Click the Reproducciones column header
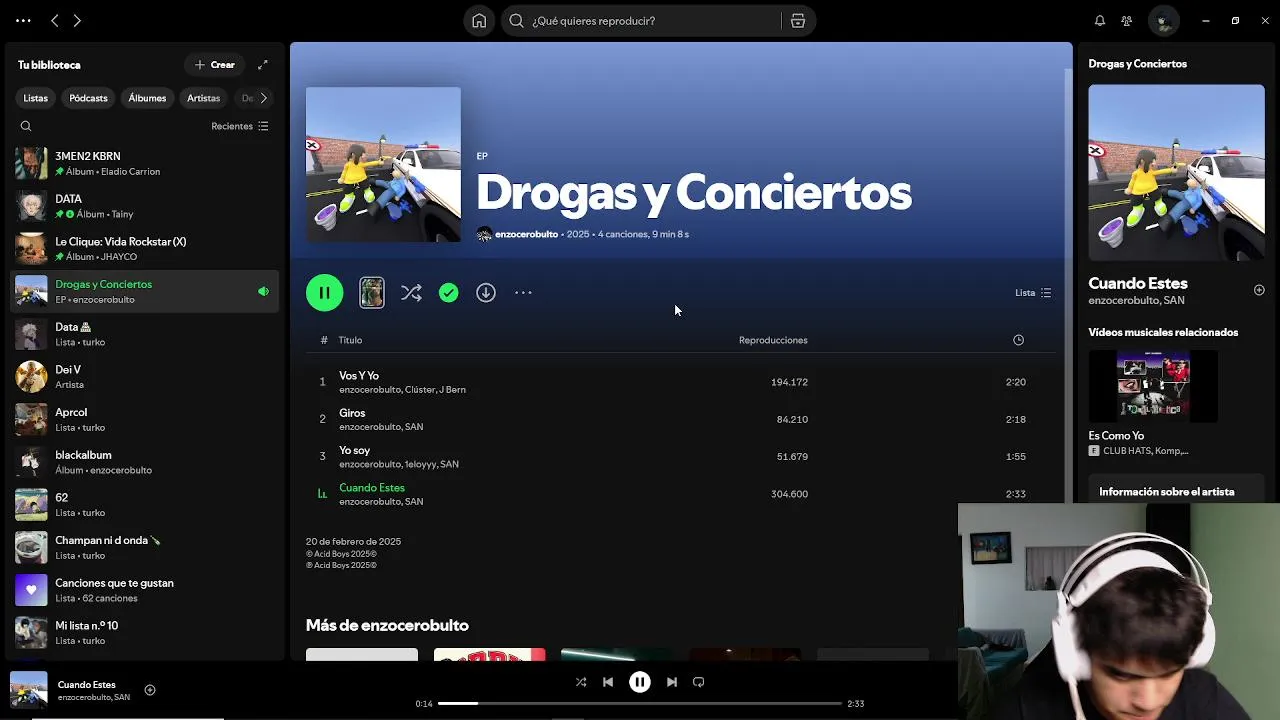Image resolution: width=1280 pixels, height=720 pixels. [x=773, y=340]
